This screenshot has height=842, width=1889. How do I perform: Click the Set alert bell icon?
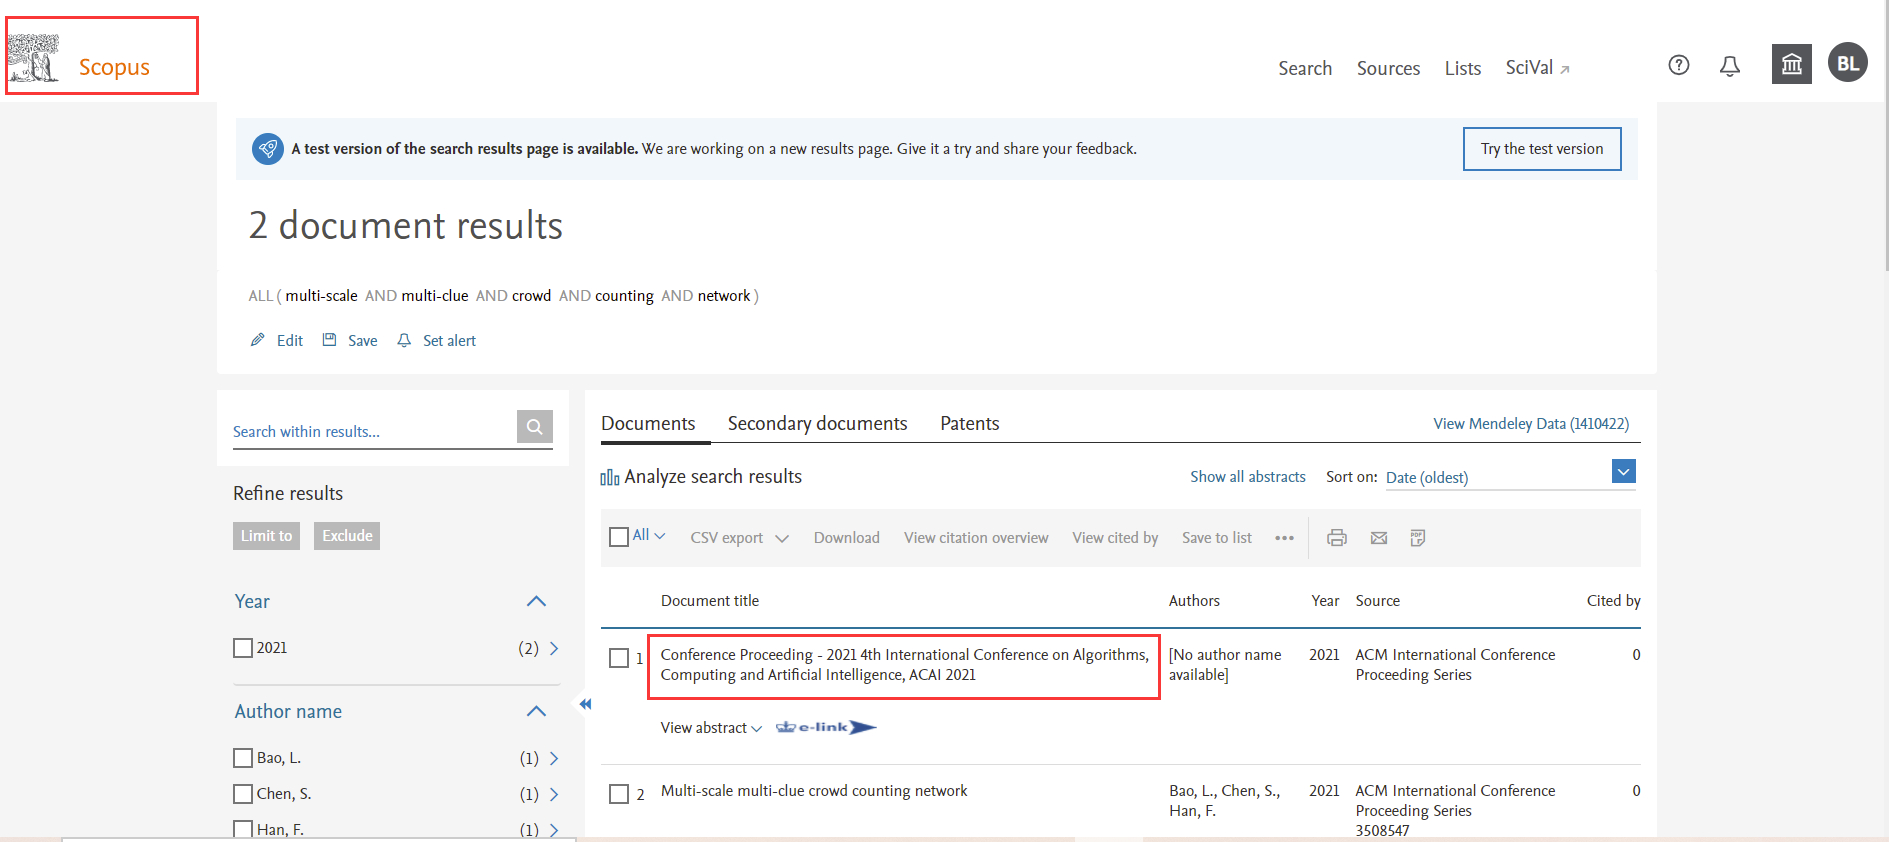point(404,340)
